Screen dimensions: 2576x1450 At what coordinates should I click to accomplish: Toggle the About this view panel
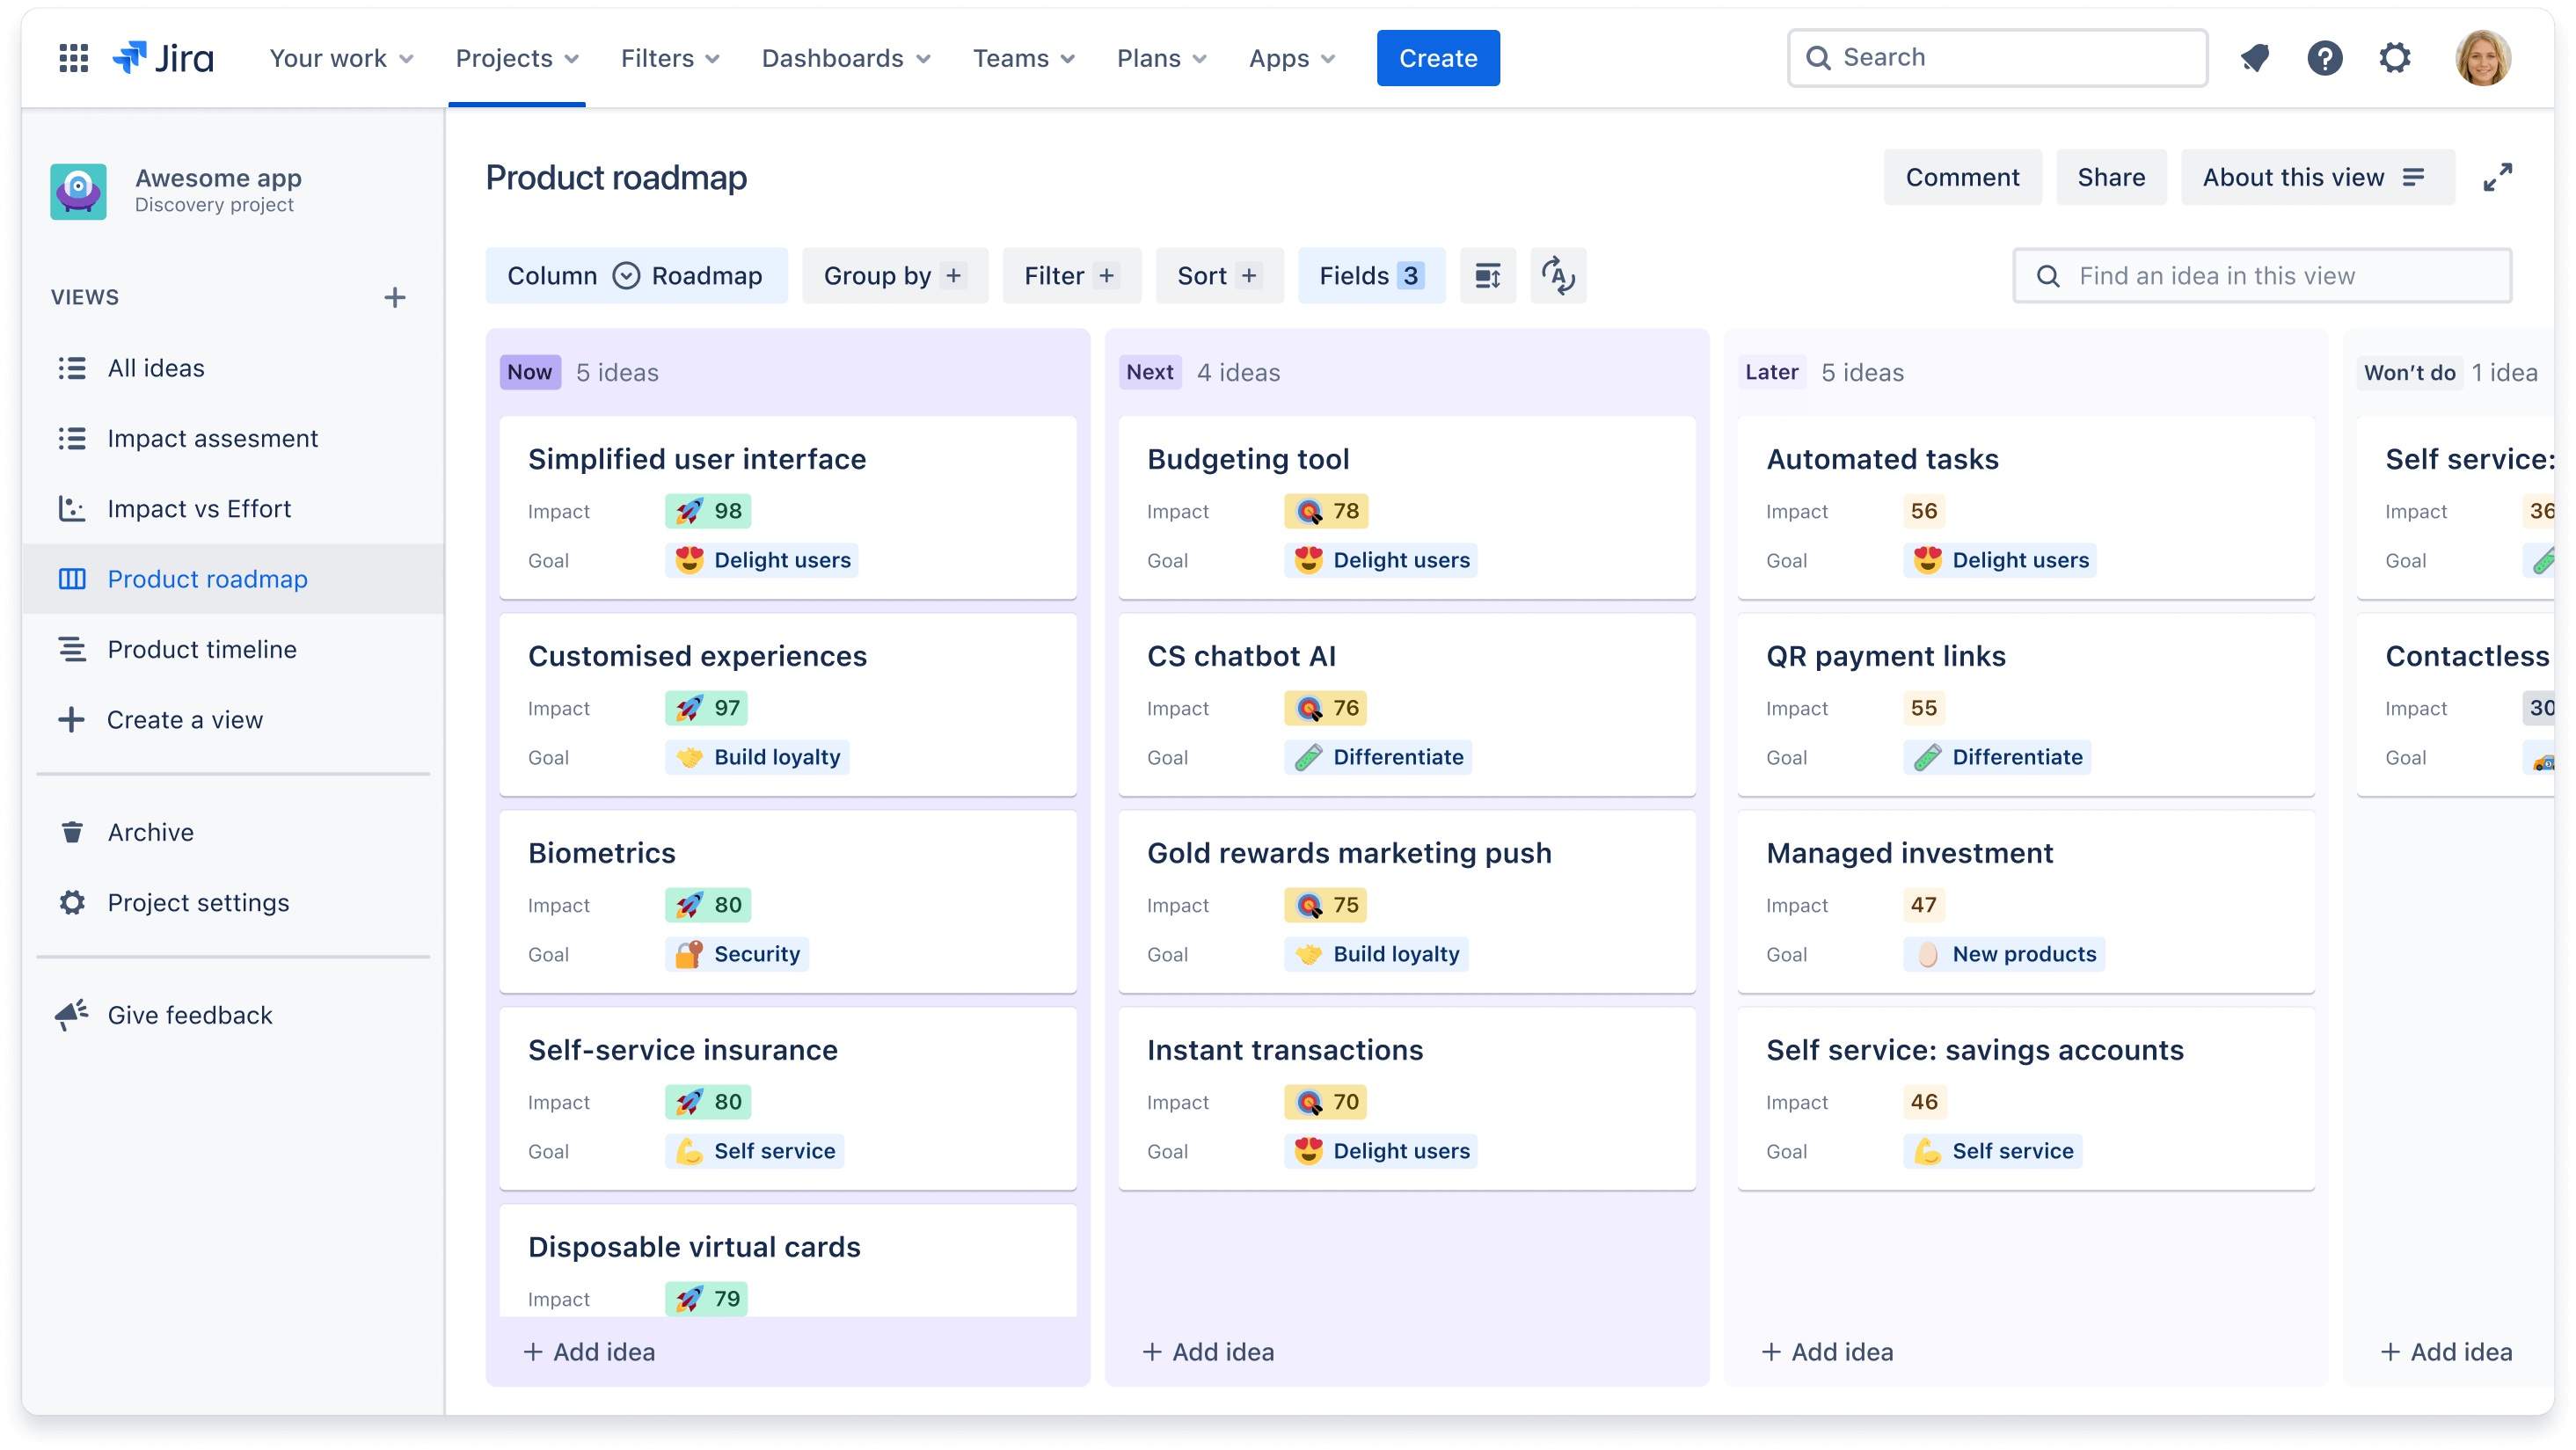coord(2312,177)
